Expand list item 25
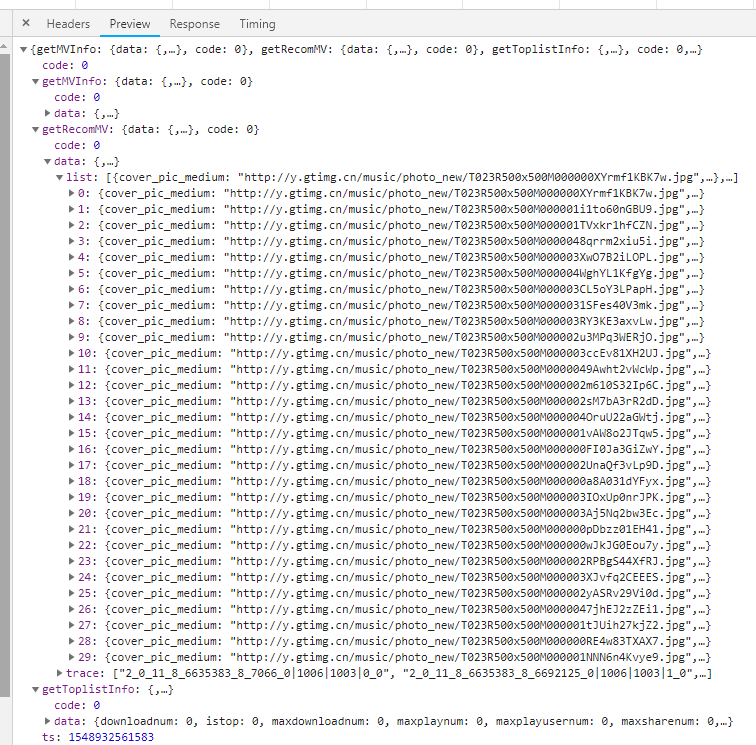 pos(71,593)
